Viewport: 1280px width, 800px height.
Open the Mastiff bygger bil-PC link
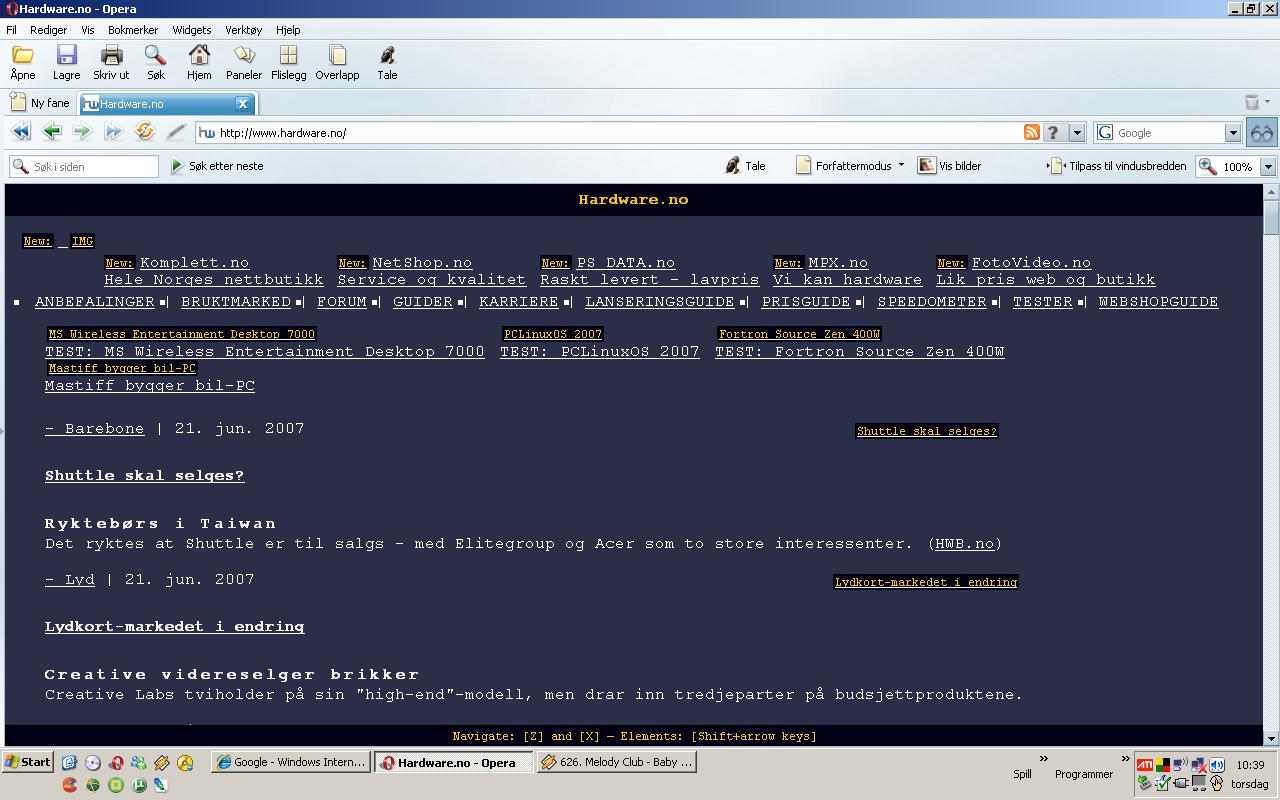coord(150,386)
